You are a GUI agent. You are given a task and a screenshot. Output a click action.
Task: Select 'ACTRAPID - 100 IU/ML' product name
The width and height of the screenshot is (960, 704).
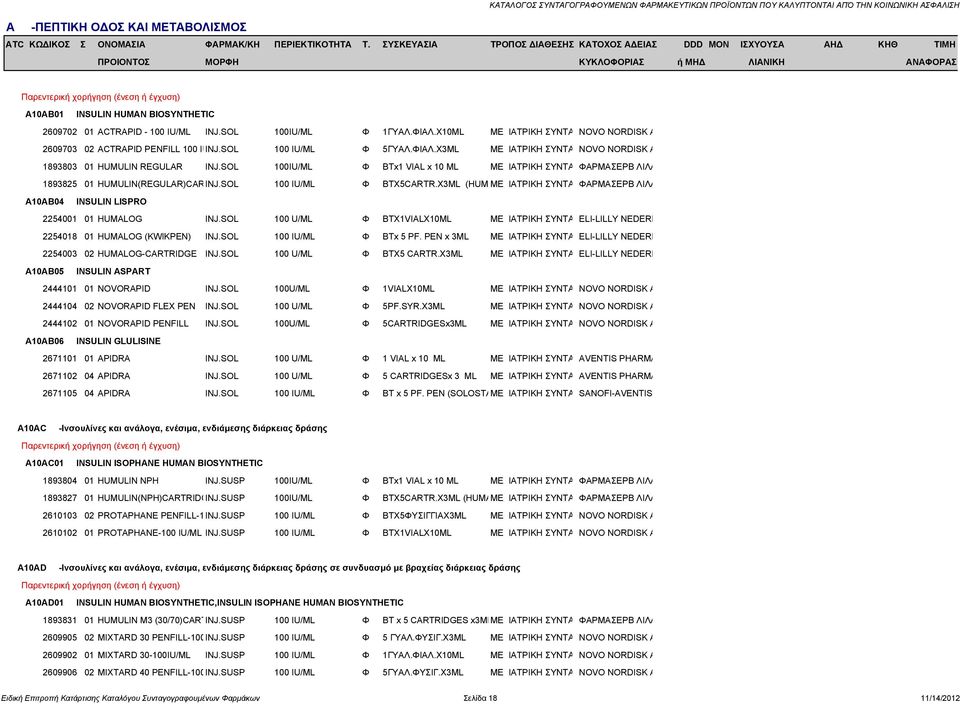pyautogui.click(x=144, y=132)
